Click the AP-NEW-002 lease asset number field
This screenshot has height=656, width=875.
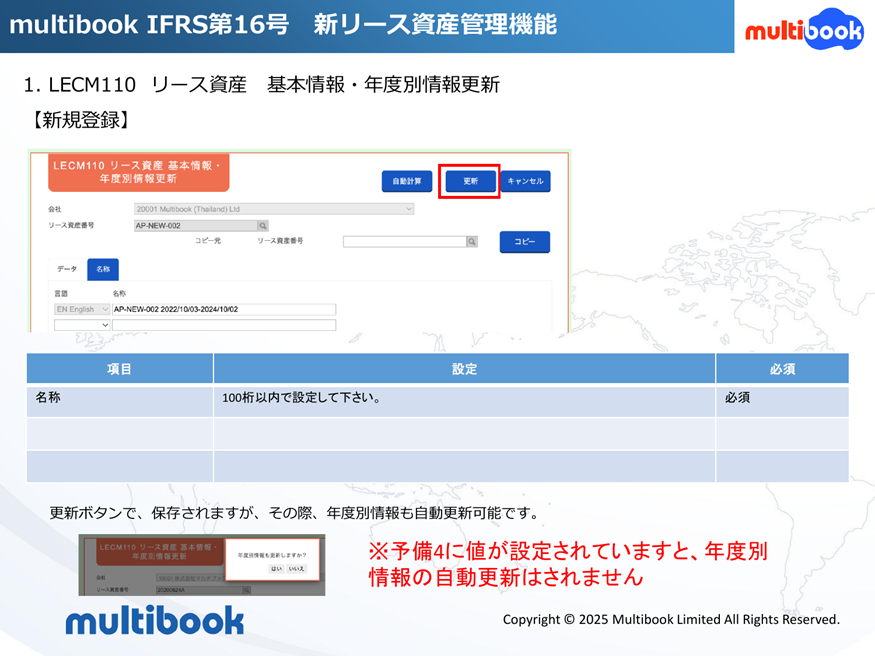tap(196, 225)
